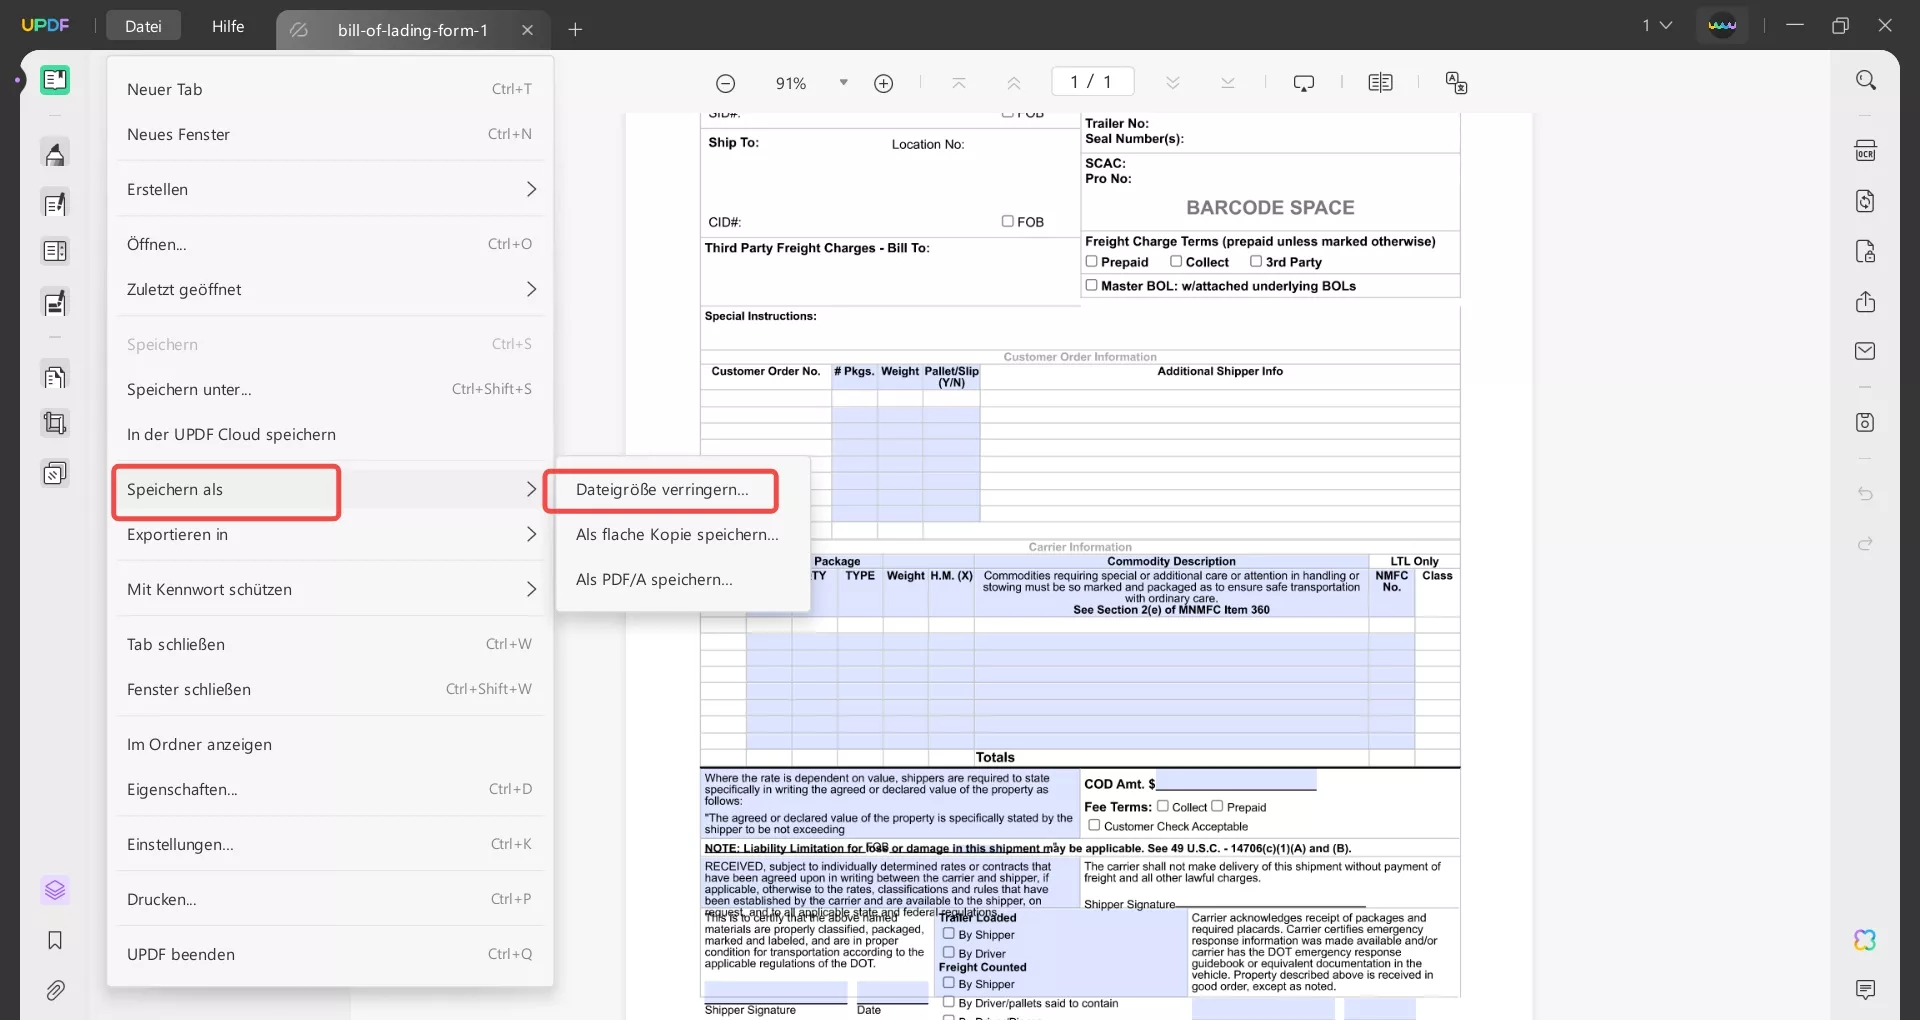This screenshot has height=1020, width=1920.
Task: Choose Als PDF/A speichern option
Action: [654, 580]
